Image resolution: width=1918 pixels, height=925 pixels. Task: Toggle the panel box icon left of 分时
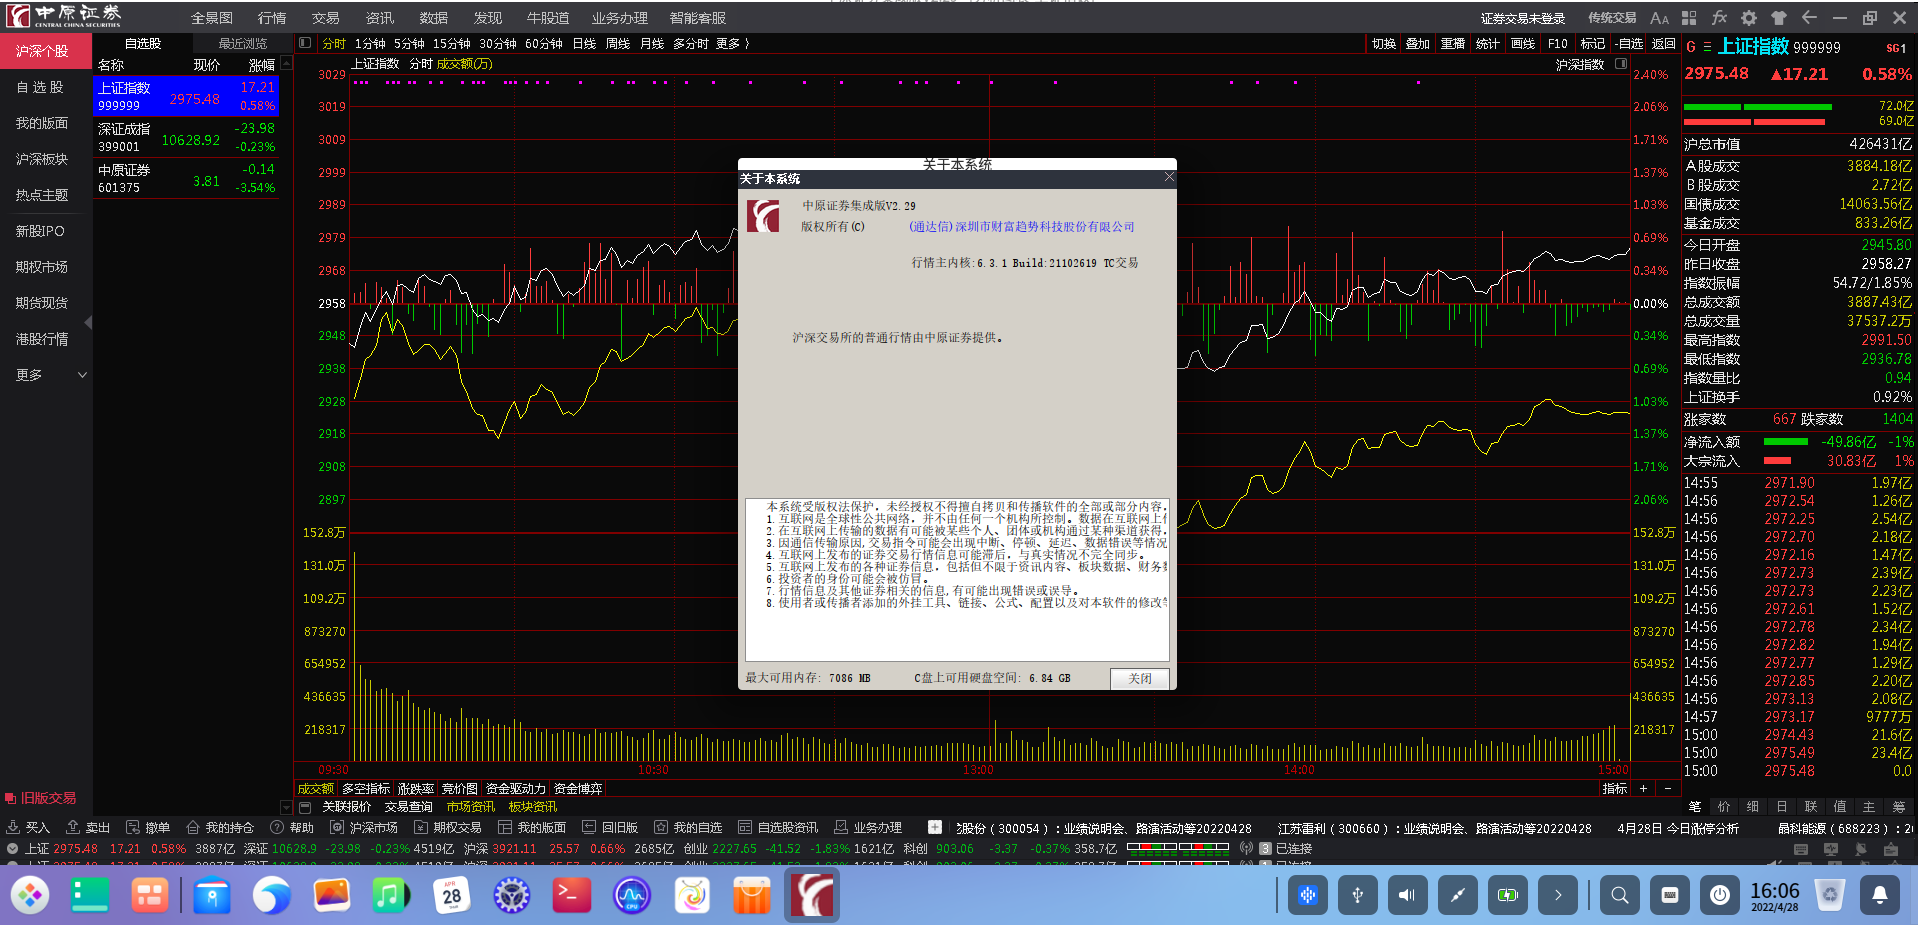tap(305, 43)
